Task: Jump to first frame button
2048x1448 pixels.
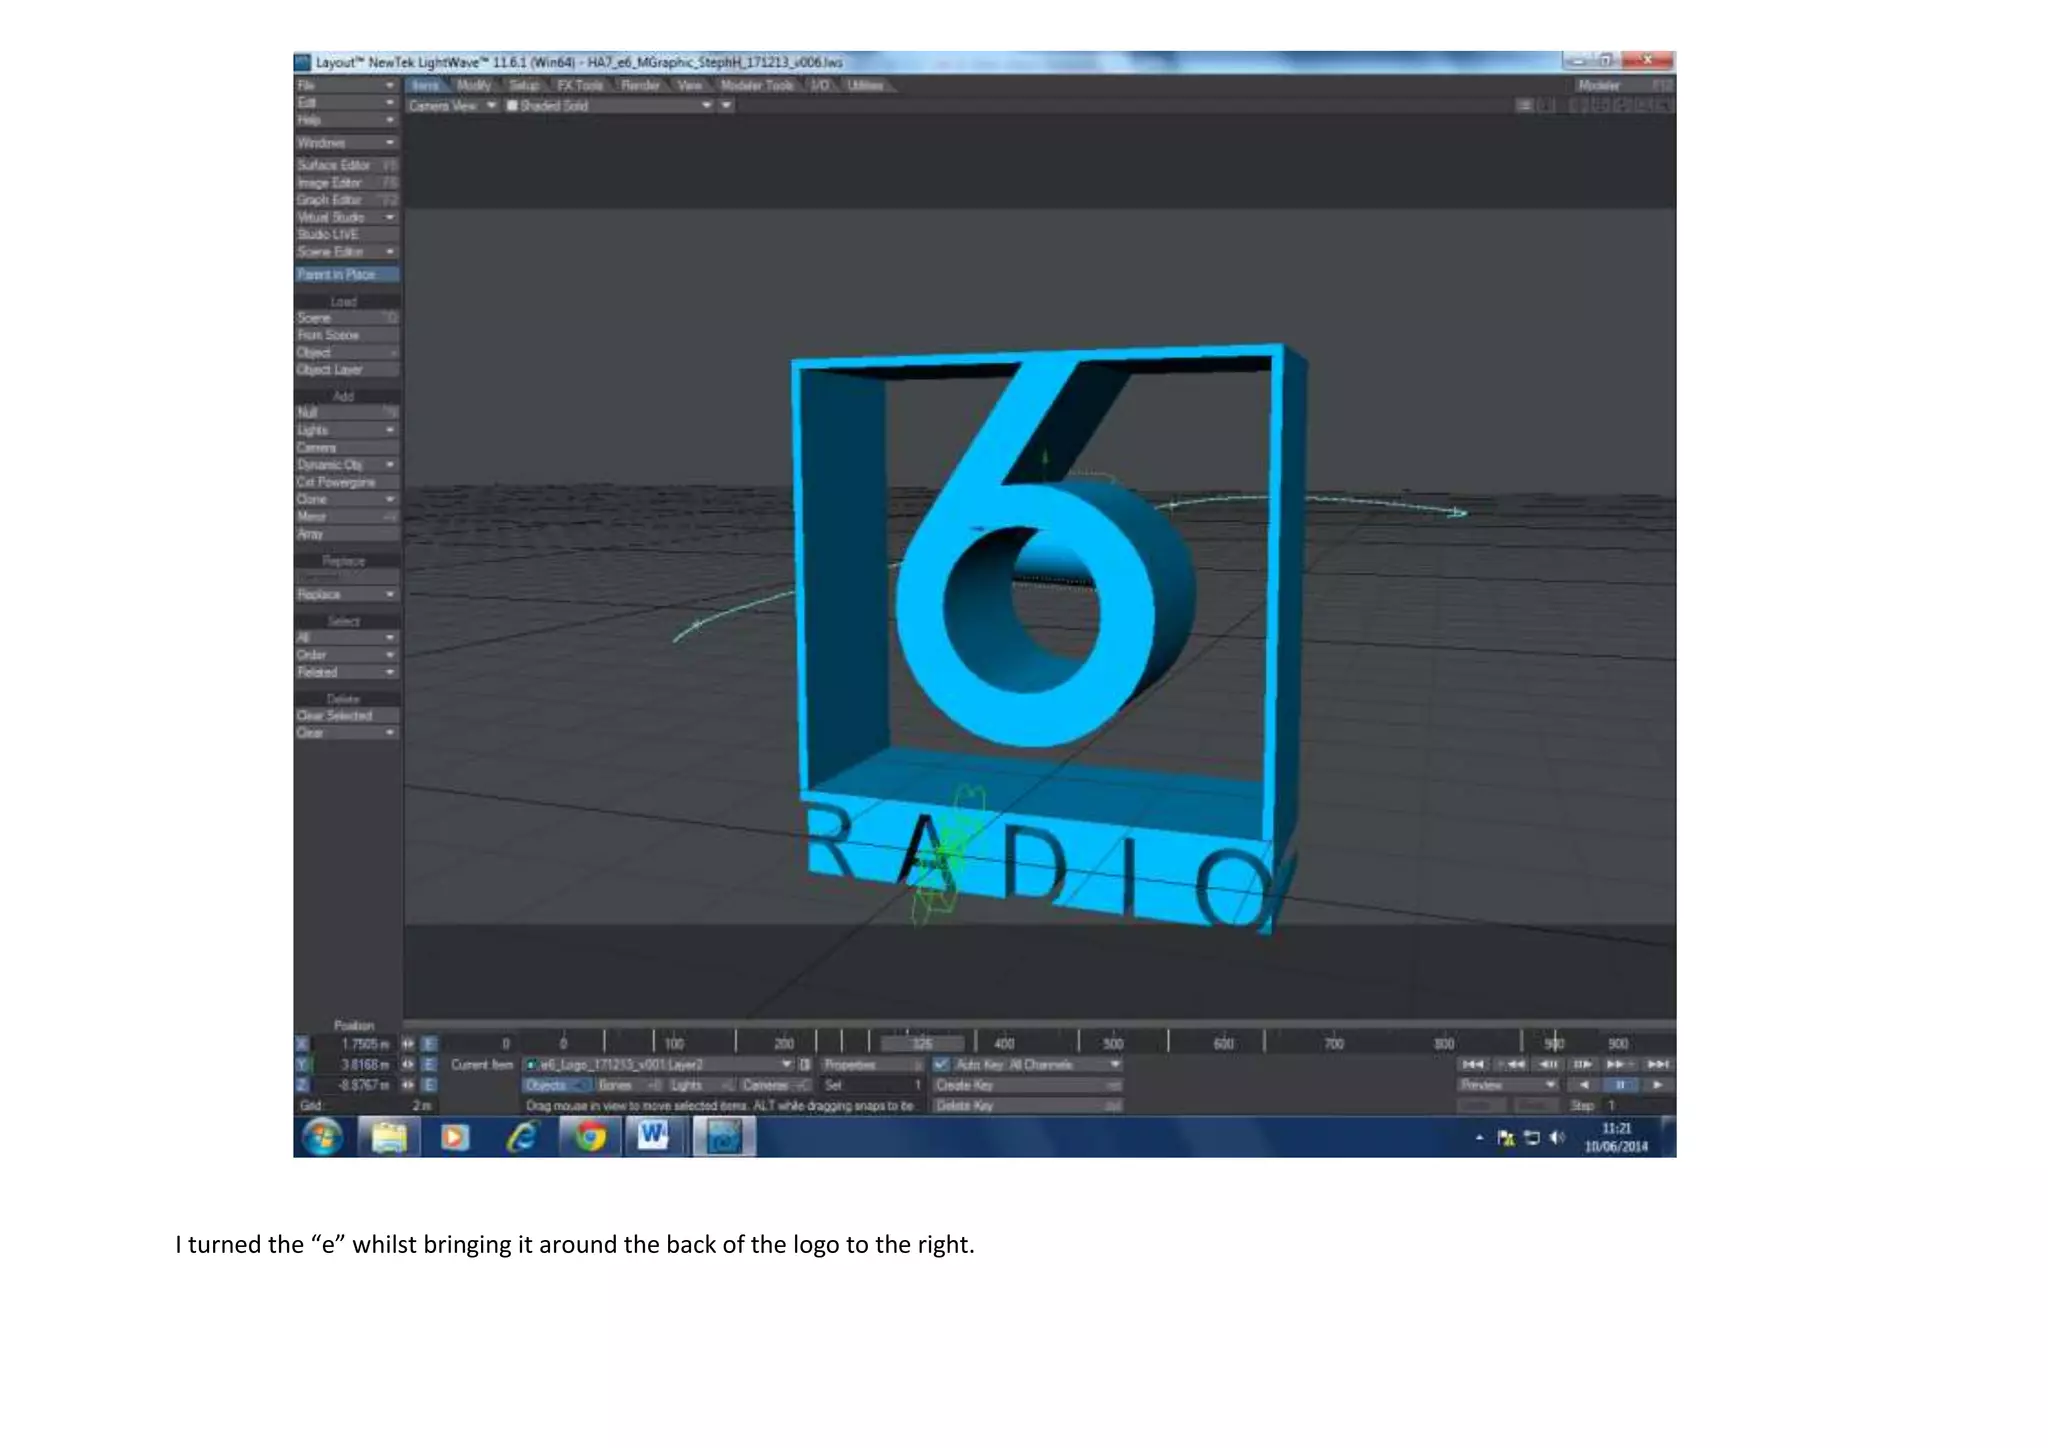Action: 1472,1064
